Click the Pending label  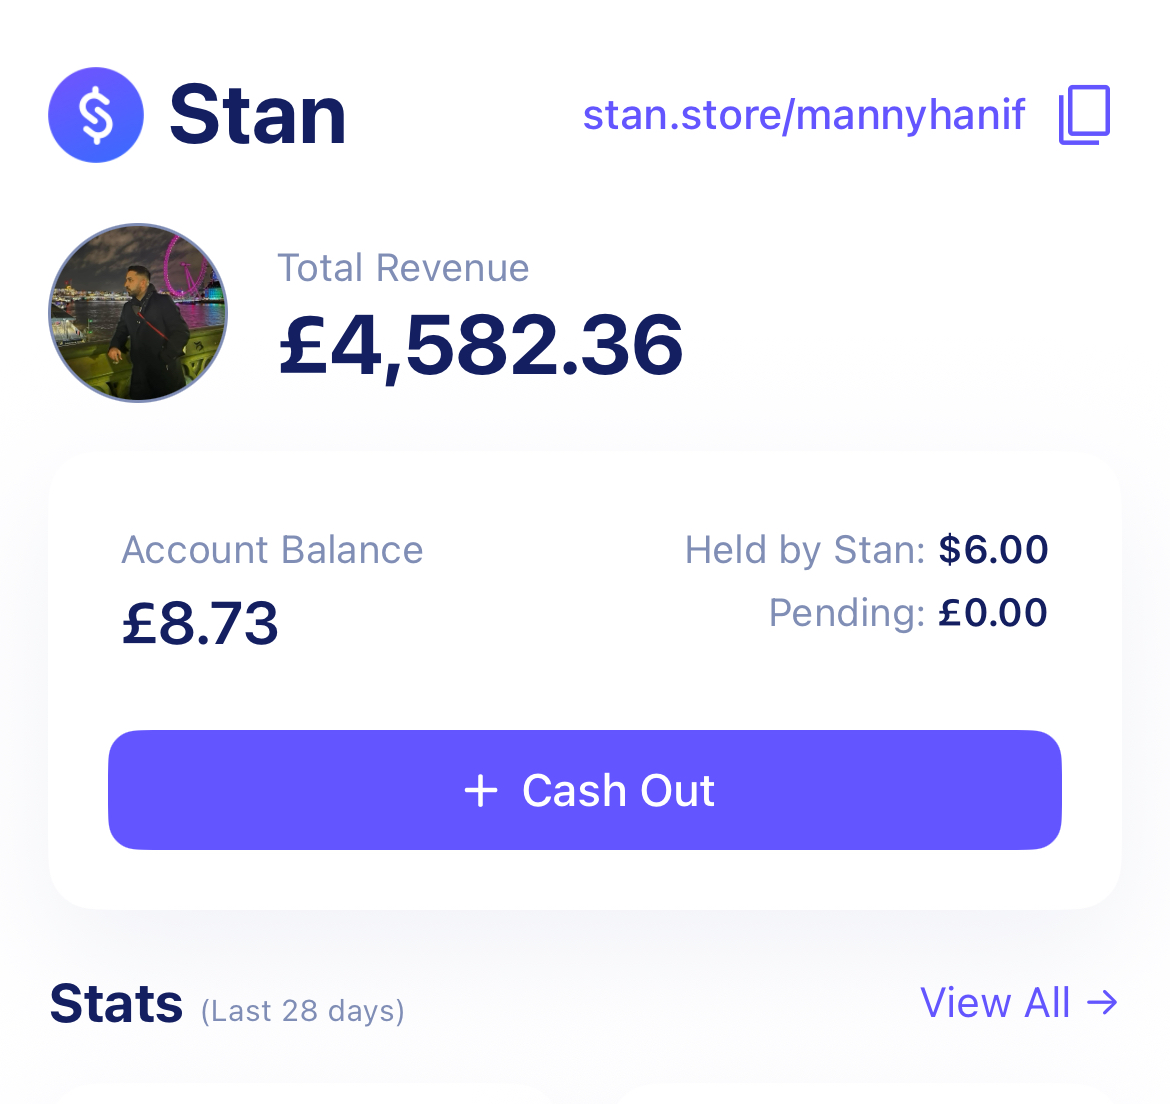(x=846, y=612)
